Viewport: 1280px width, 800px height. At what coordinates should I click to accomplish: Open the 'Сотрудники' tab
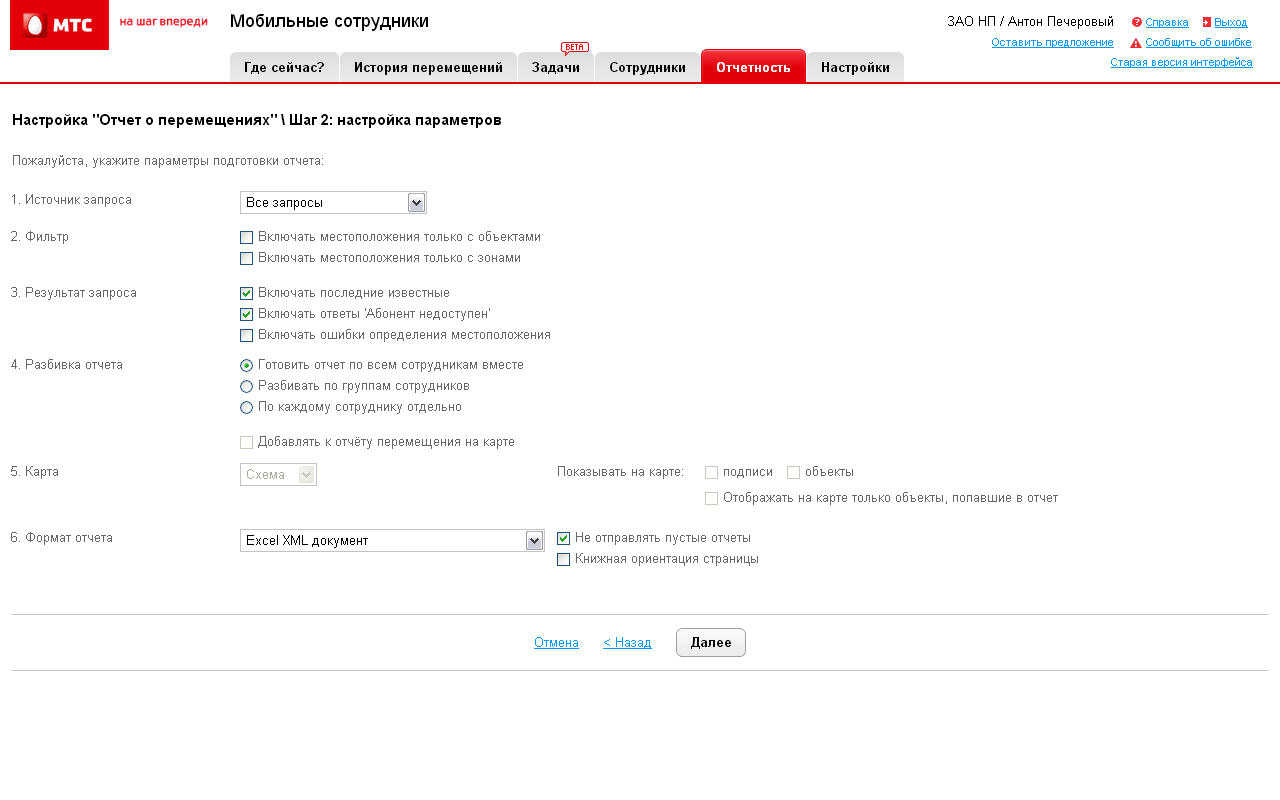coord(647,68)
